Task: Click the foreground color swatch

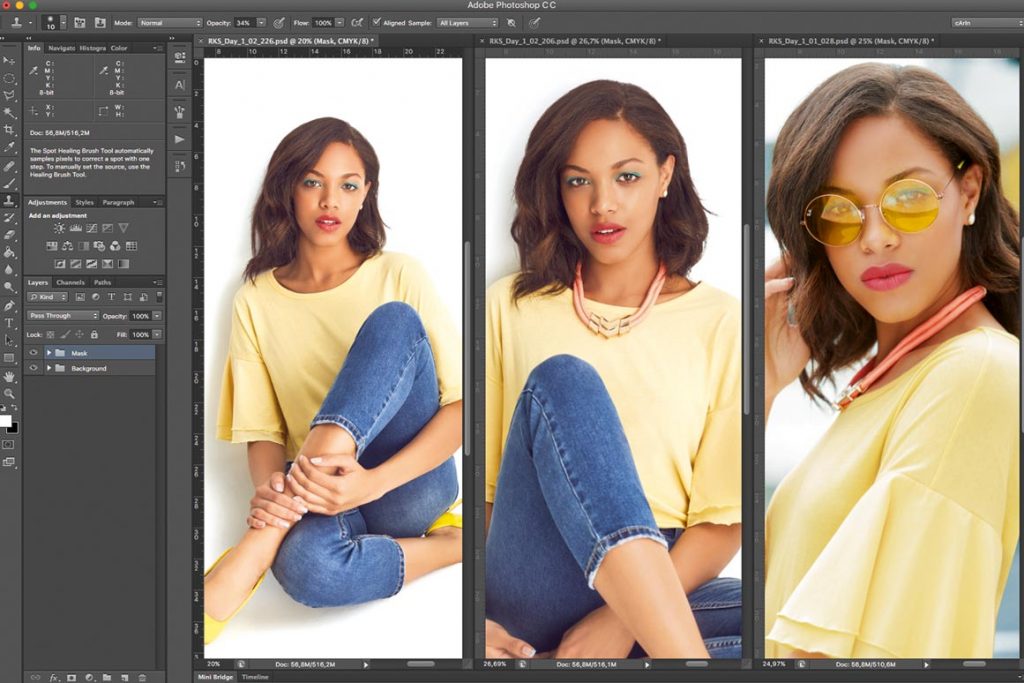Action: pyautogui.click(x=6, y=422)
